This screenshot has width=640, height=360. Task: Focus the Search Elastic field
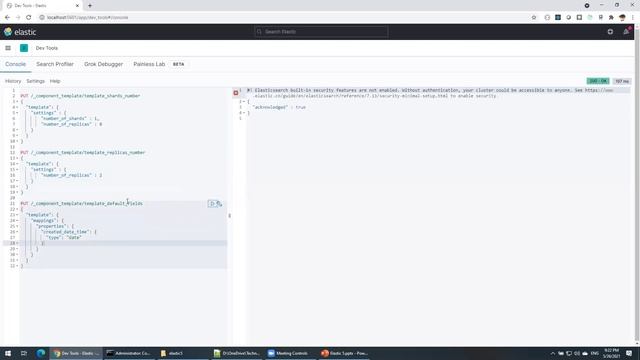(x=321, y=31)
